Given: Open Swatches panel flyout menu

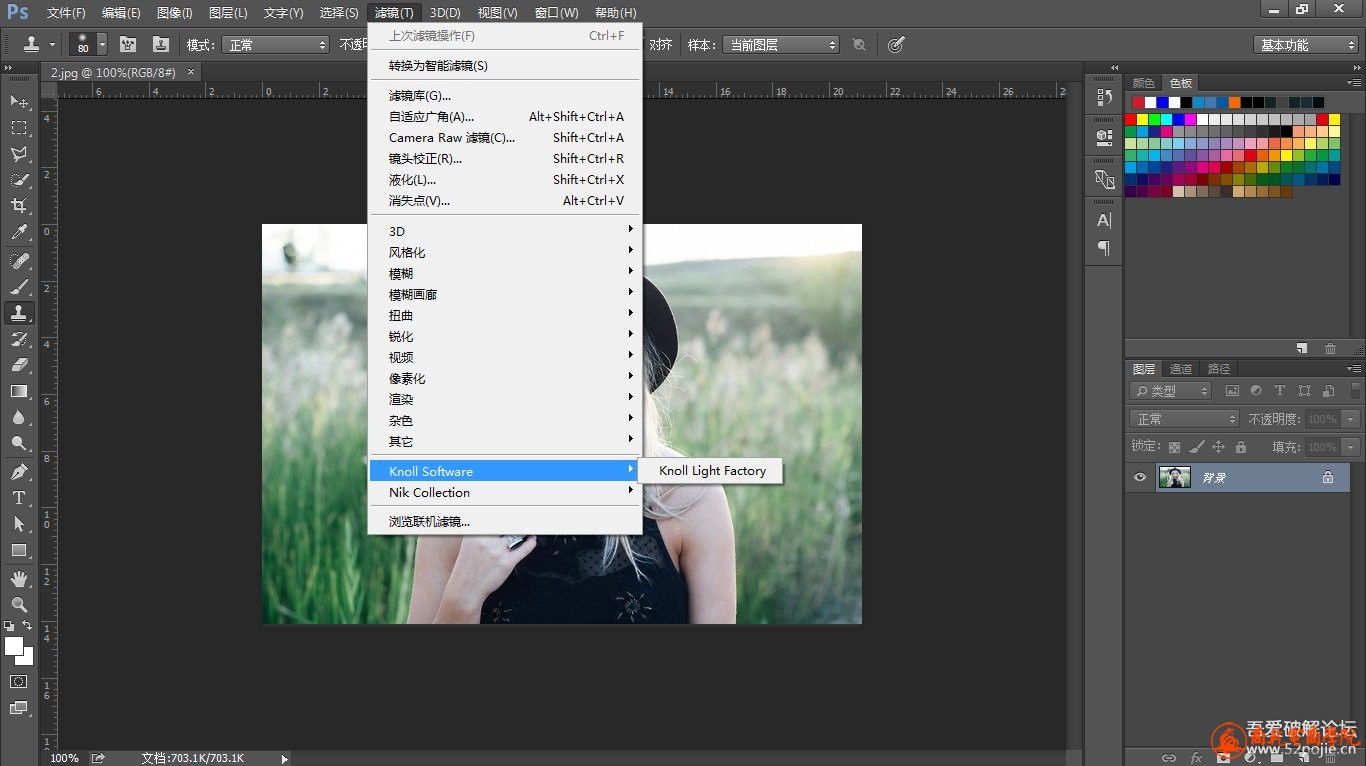Looking at the screenshot, I should click(1353, 82).
